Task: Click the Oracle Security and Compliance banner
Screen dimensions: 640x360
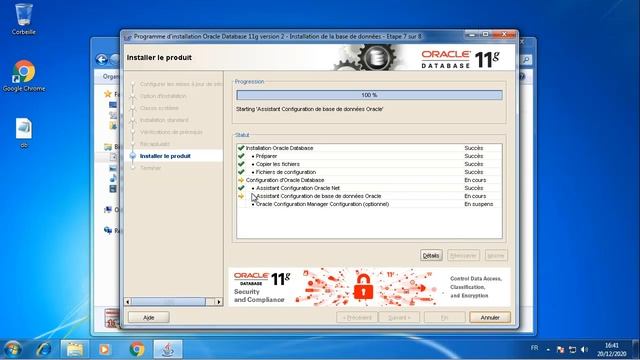Action: tap(369, 287)
